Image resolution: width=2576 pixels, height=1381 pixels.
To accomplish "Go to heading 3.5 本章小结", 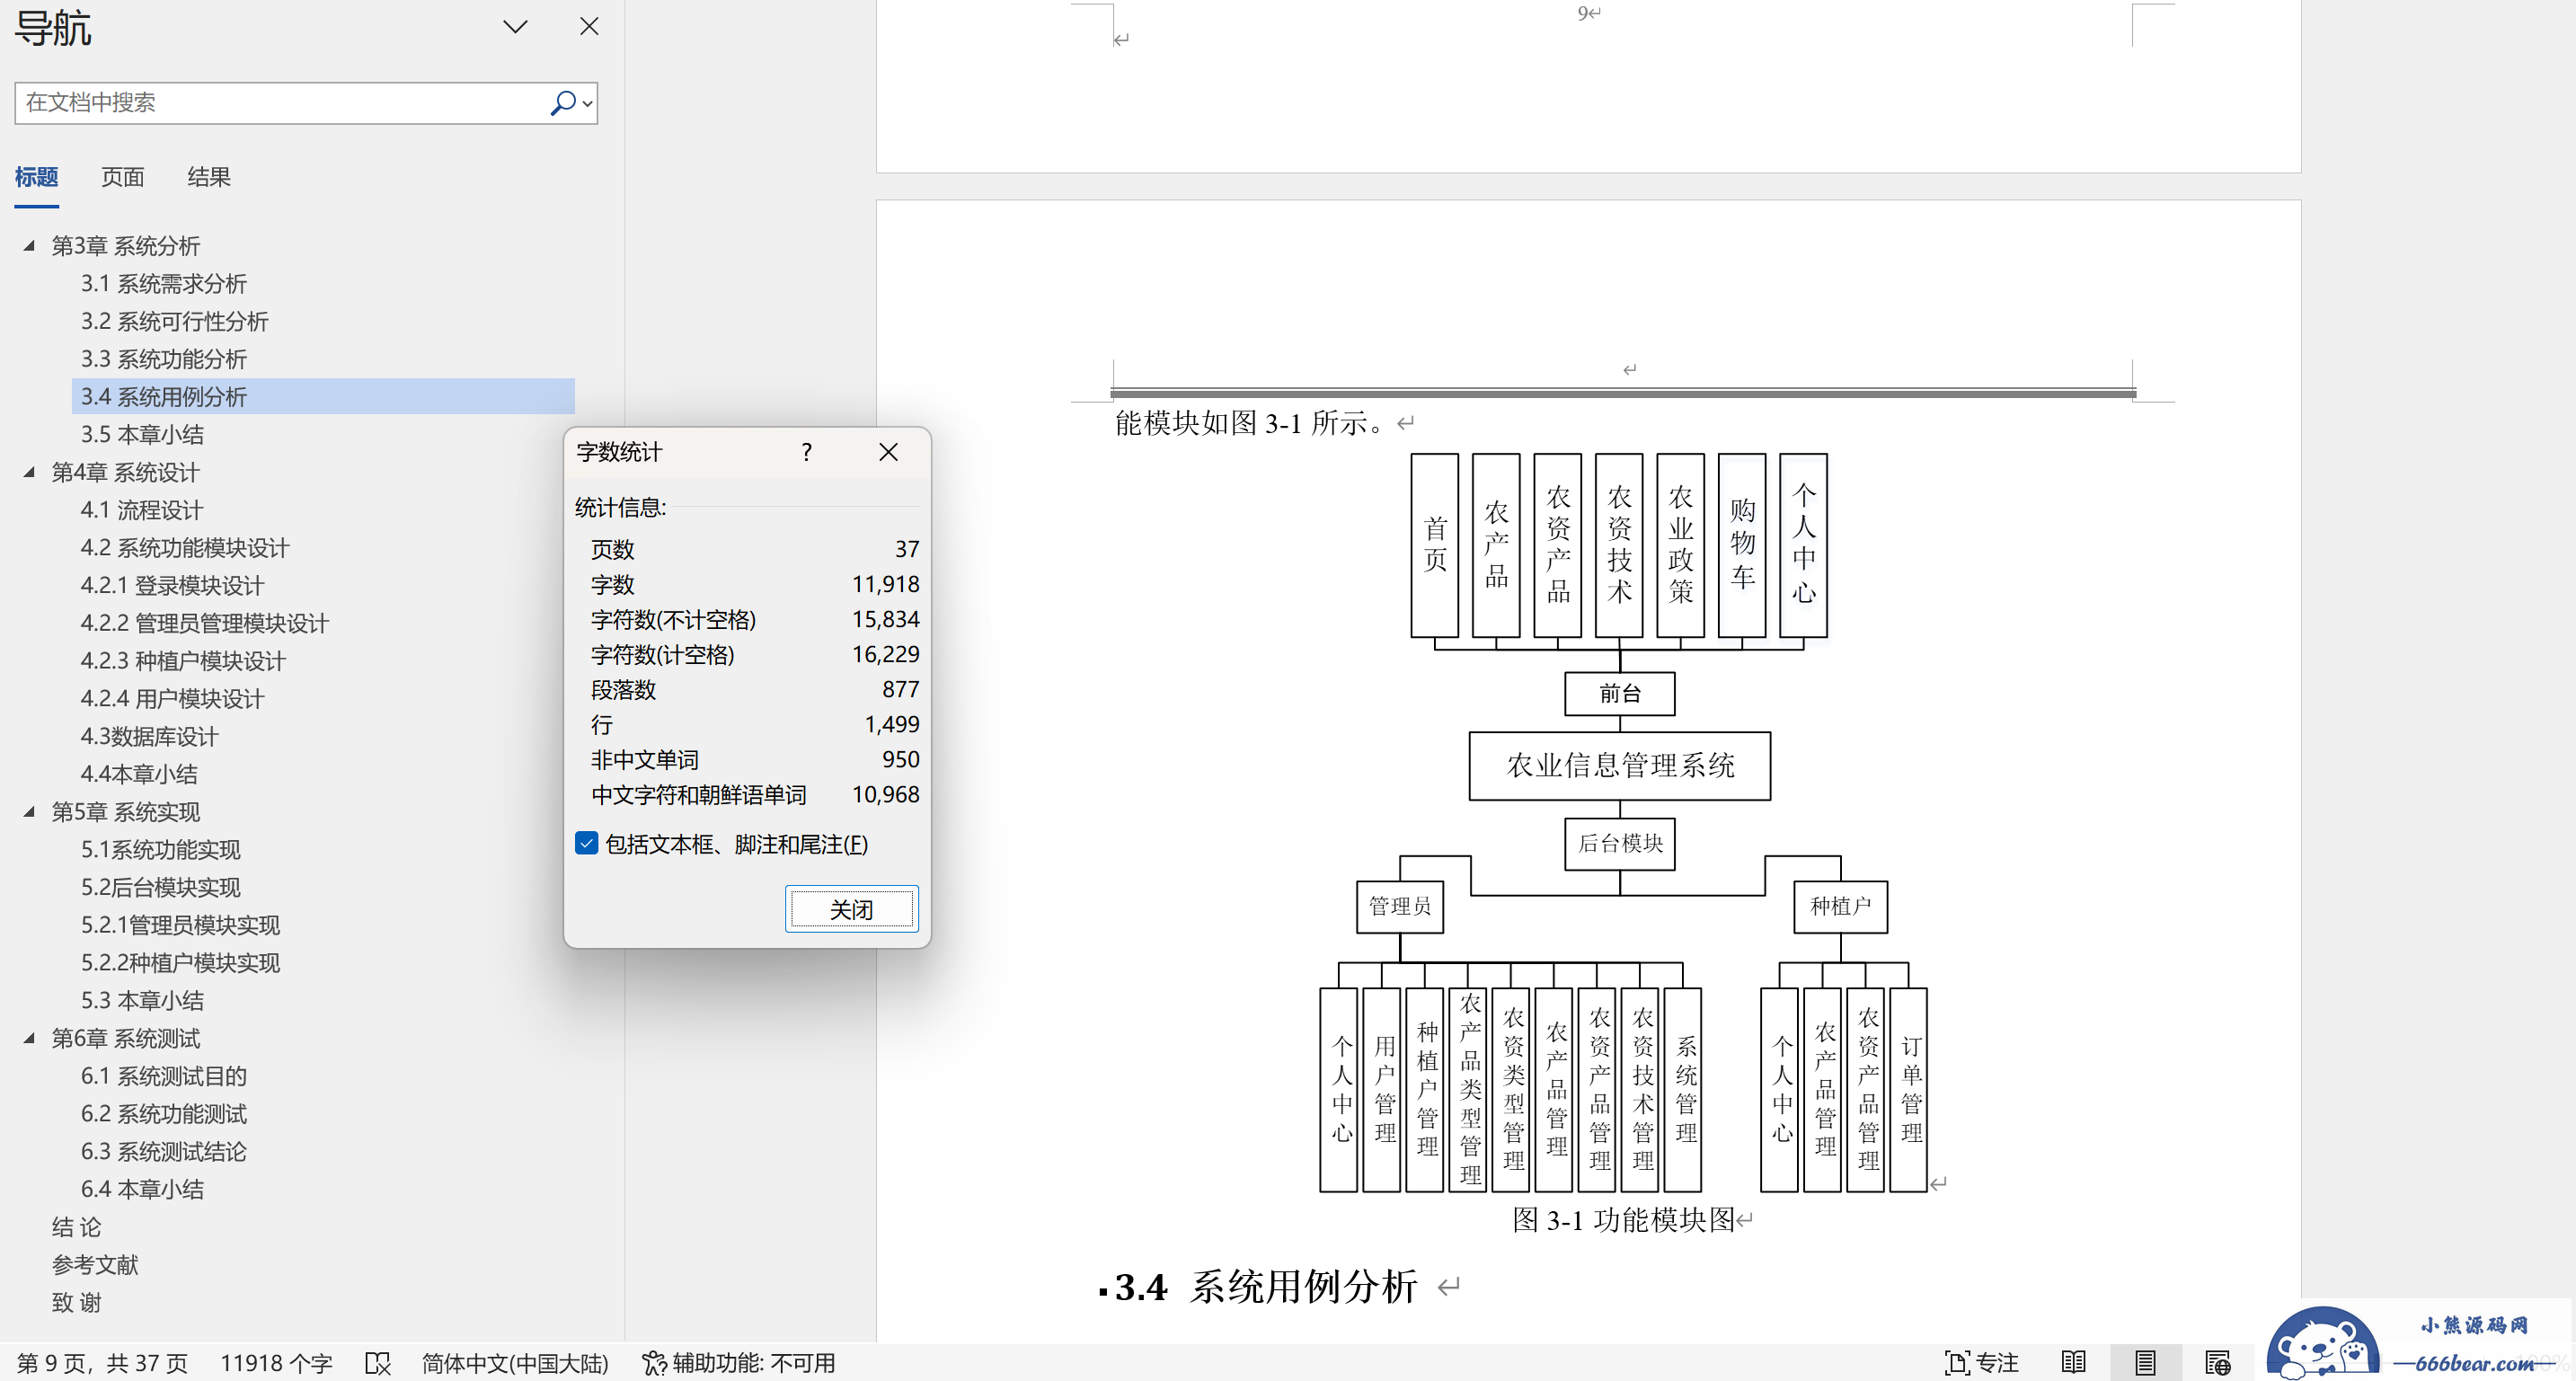I will [142, 435].
